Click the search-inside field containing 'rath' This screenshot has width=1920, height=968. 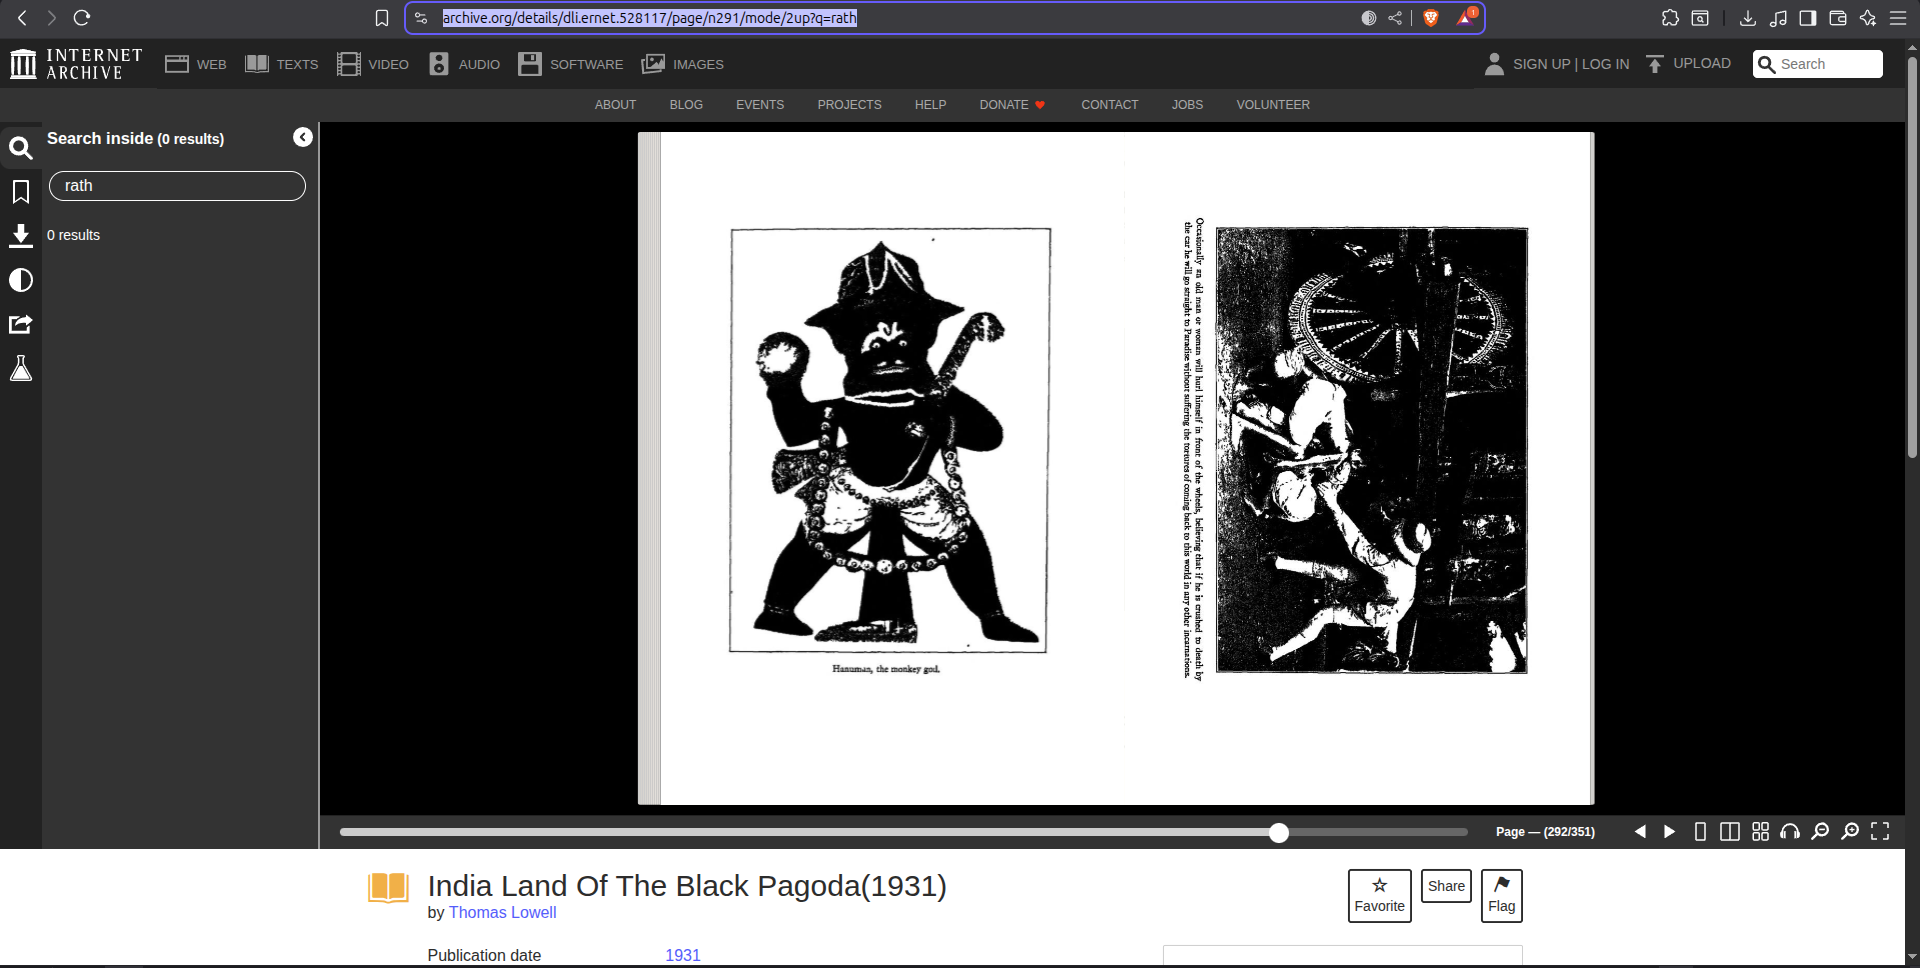[x=177, y=186]
